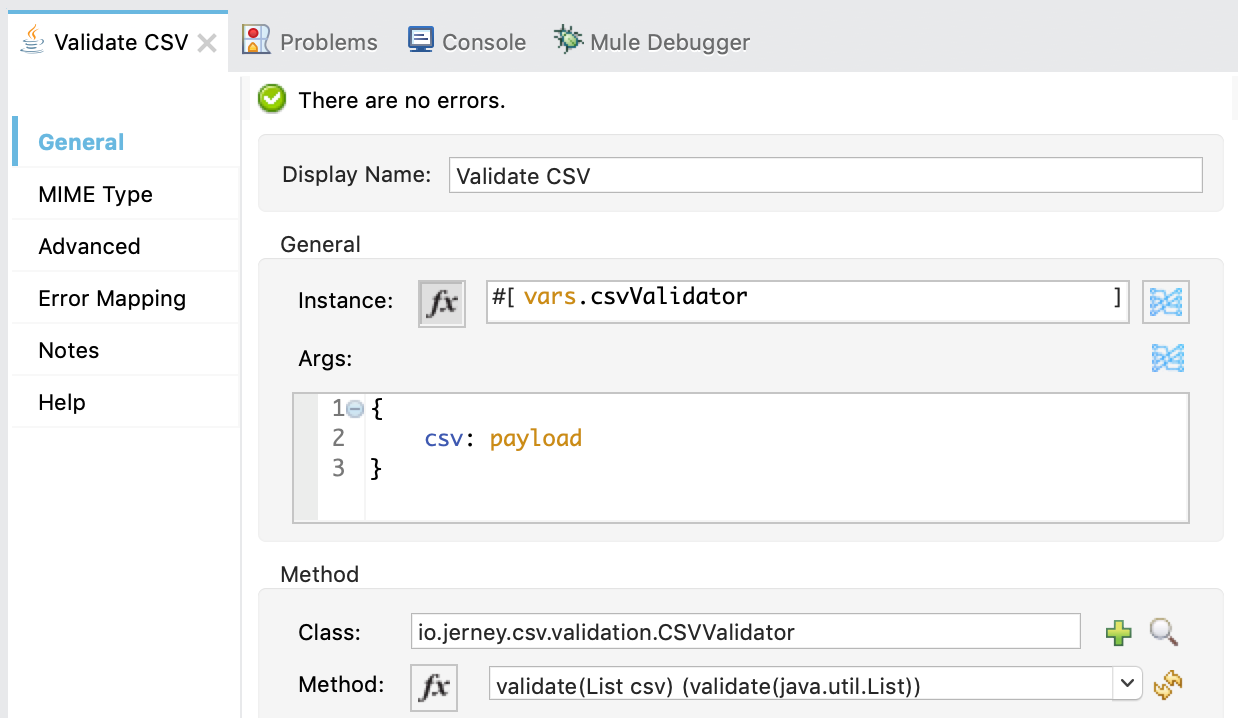Viewport: 1238px width, 718px height.
Task: Open the Help section
Action: coord(62,402)
